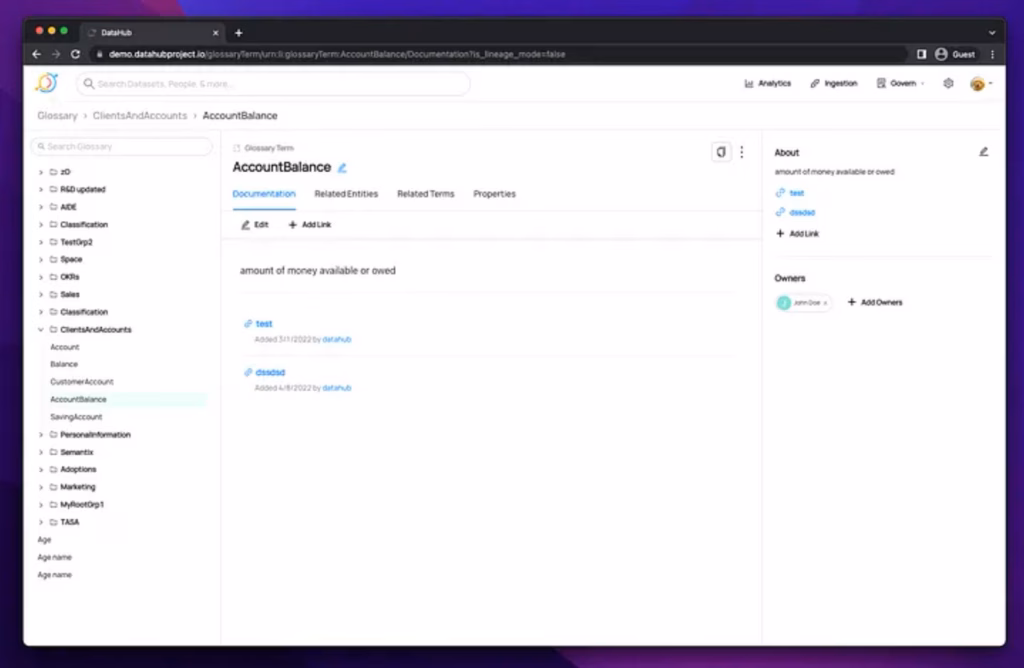Click the pencil icon beside AccountBalance title
The width and height of the screenshot is (1024, 668).
pos(342,168)
